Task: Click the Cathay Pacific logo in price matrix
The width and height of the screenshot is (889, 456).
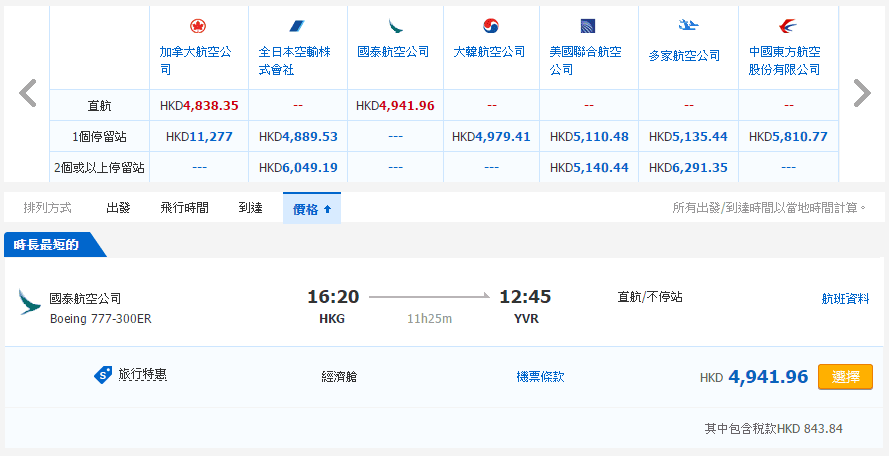Action: 395,26
